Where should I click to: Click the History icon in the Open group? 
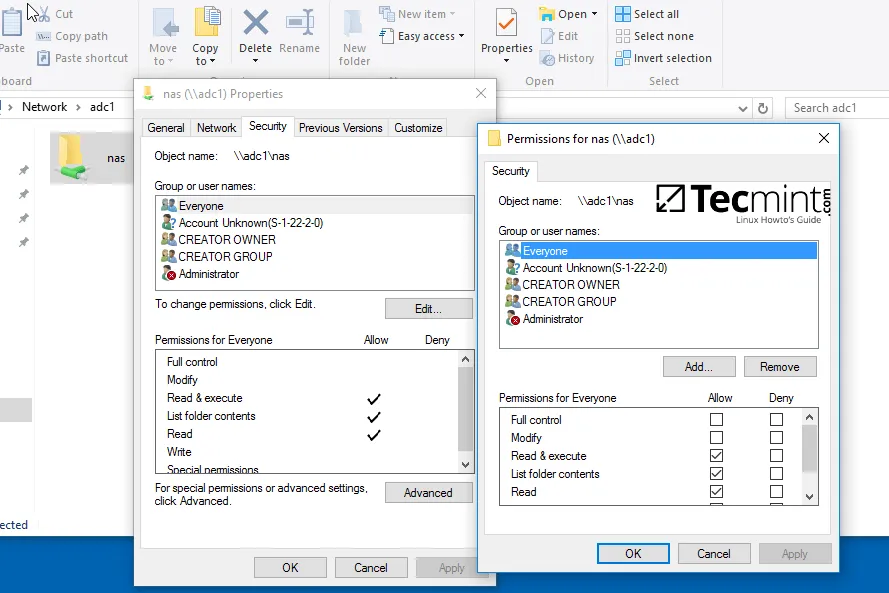[545, 58]
